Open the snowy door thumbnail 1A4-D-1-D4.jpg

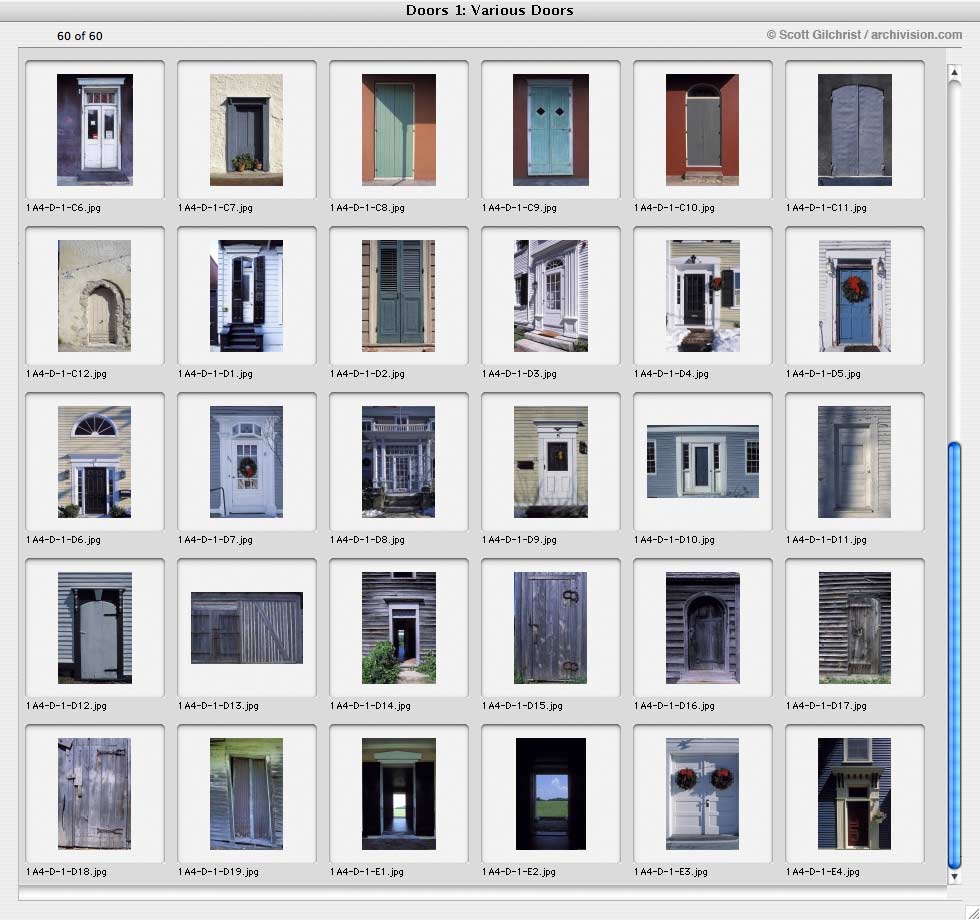click(x=702, y=296)
